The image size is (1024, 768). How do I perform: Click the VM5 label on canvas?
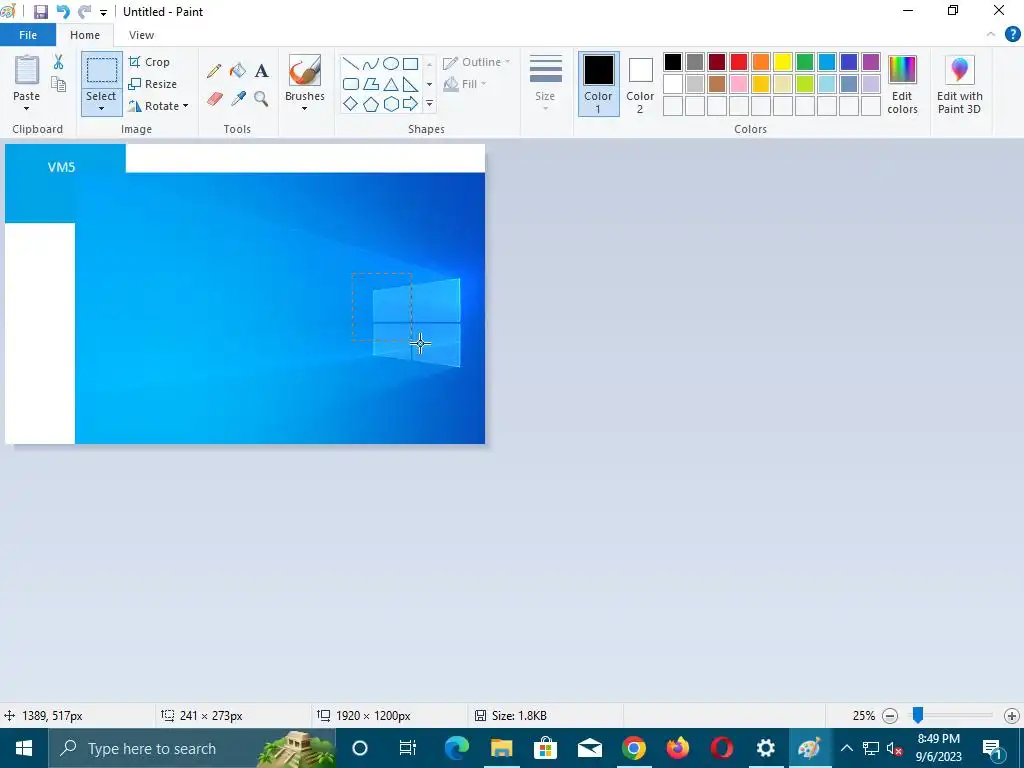pyautogui.click(x=61, y=167)
